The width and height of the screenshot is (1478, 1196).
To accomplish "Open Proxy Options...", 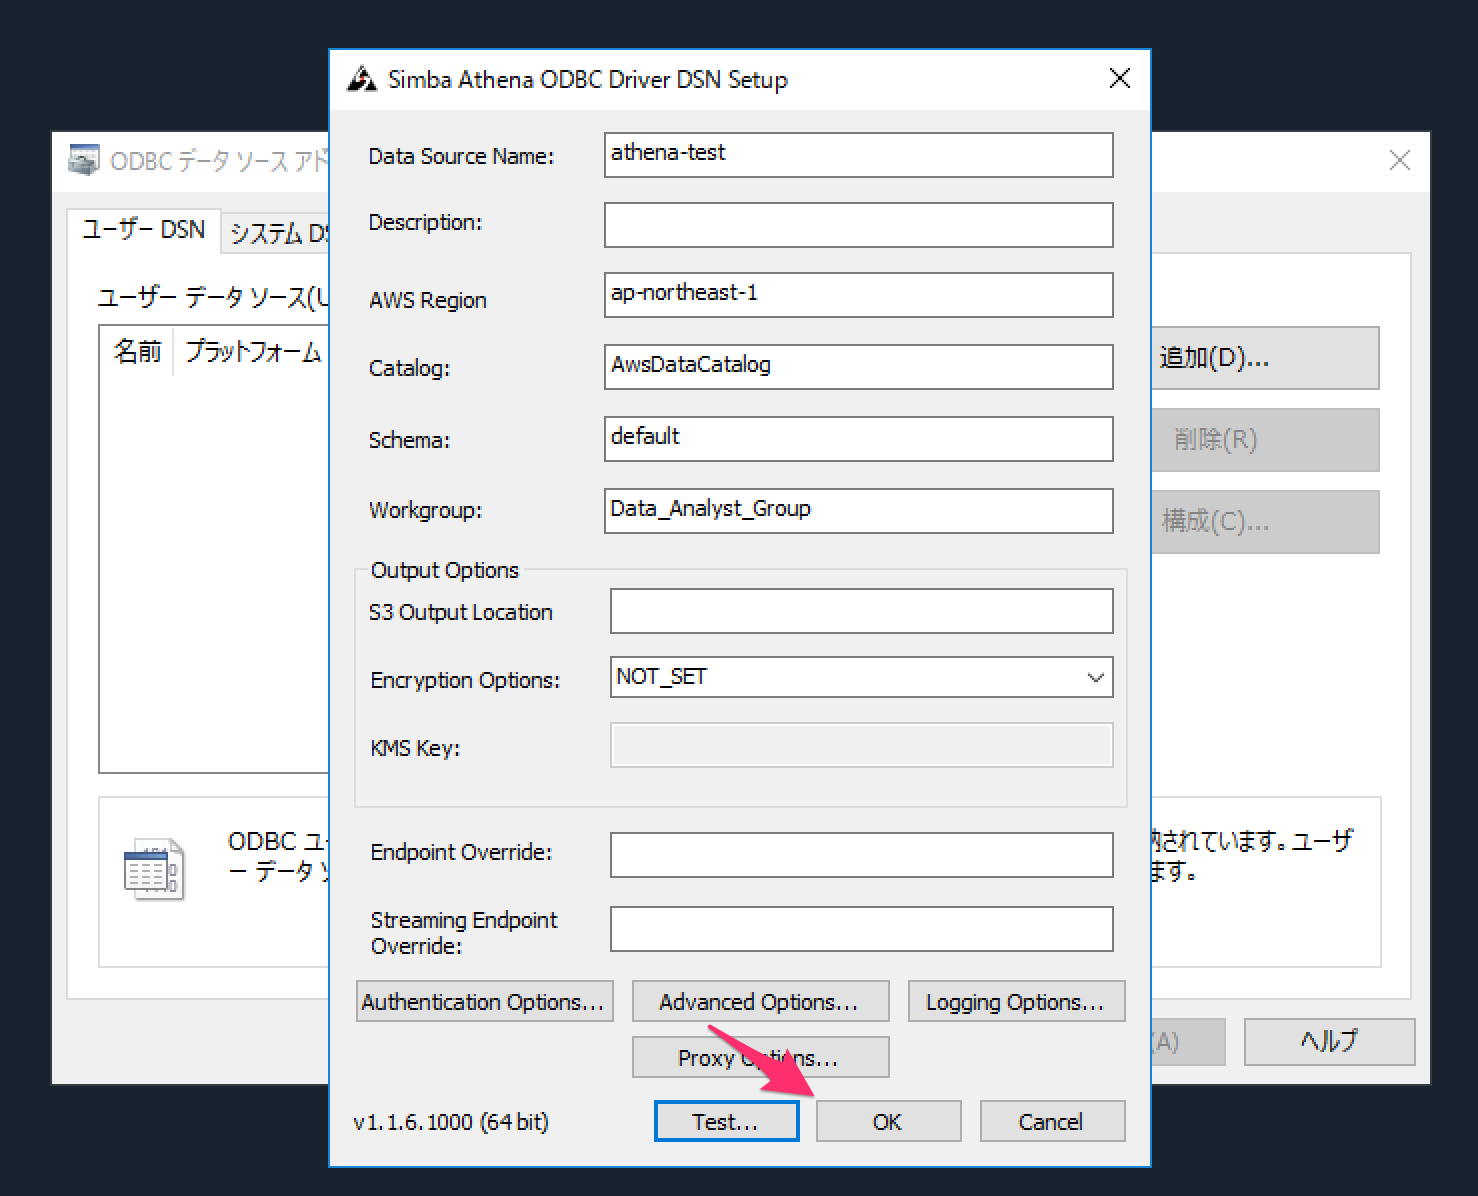I will coord(760,1058).
